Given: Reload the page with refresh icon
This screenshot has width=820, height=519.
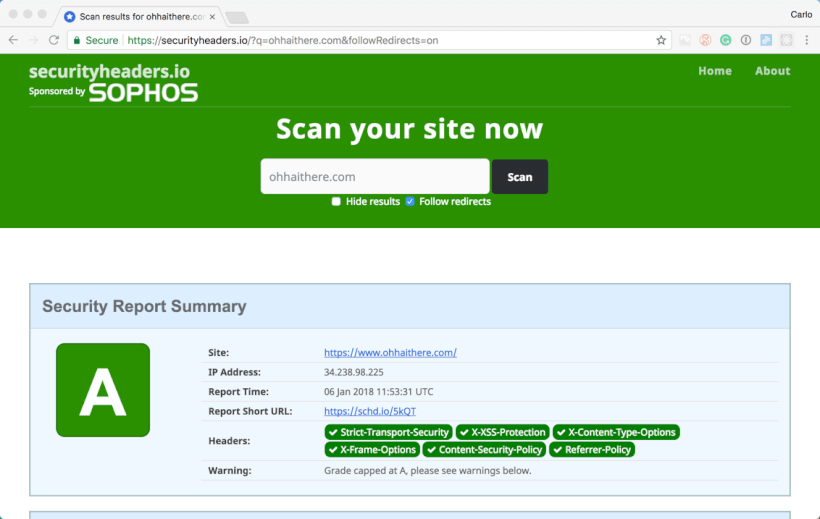Looking at the screenshot, I should coord(54,40).
